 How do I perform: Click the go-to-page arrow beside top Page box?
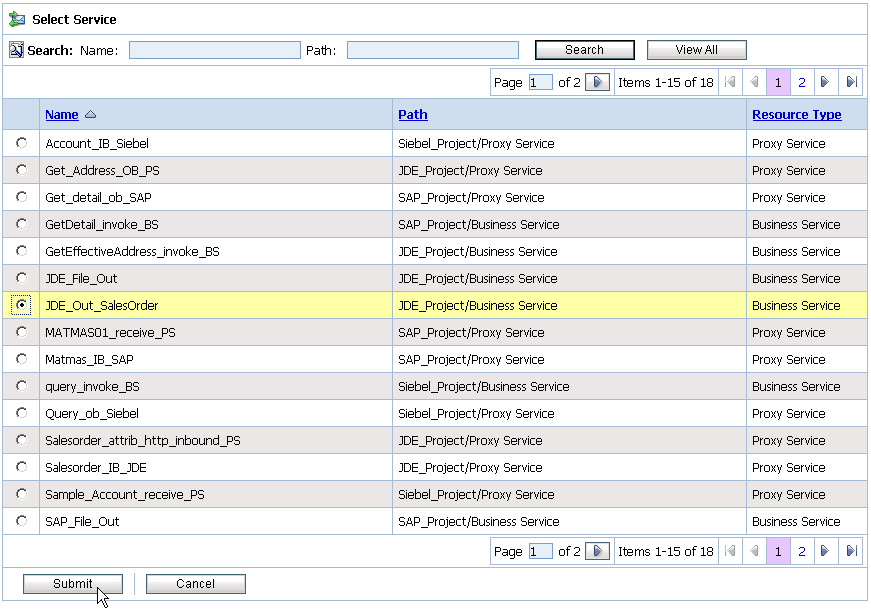click(x=596, y=81)
